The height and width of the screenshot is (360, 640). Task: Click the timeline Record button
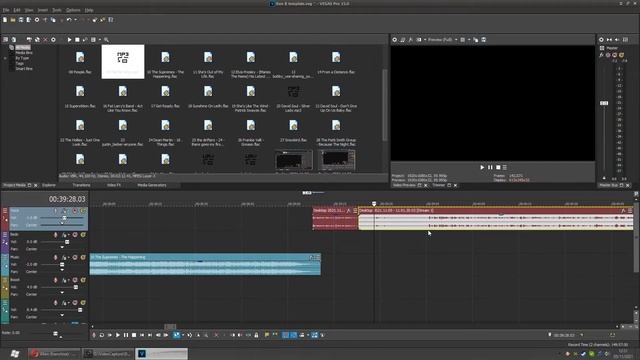(94, 335)
